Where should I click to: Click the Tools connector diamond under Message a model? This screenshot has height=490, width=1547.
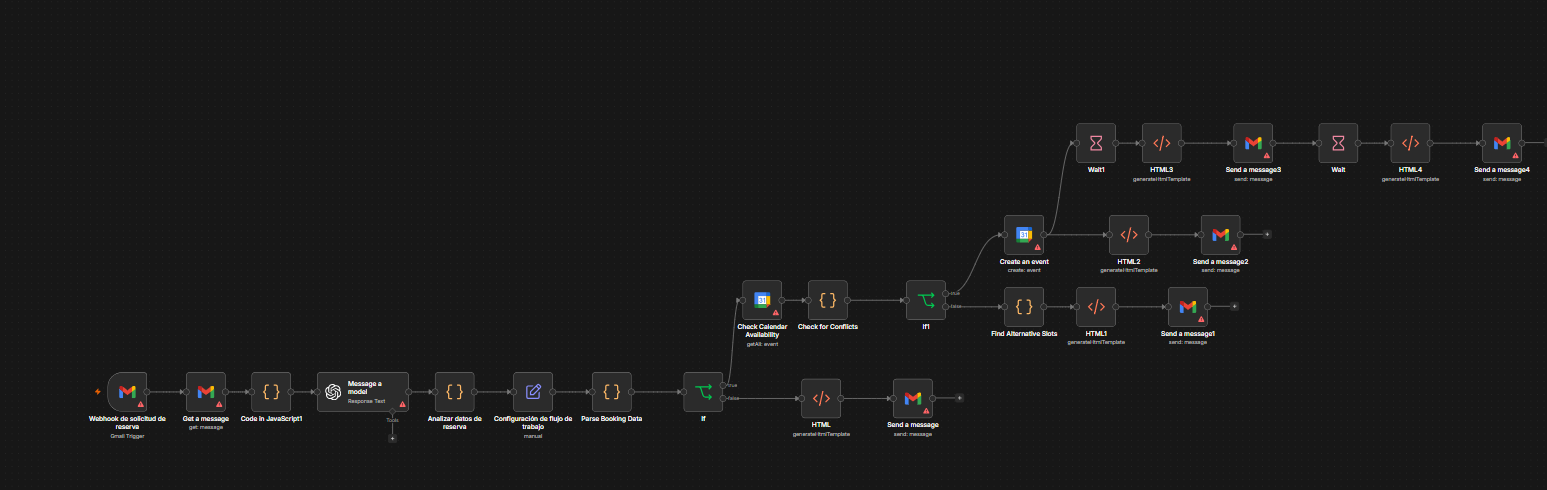click(392, 413)
